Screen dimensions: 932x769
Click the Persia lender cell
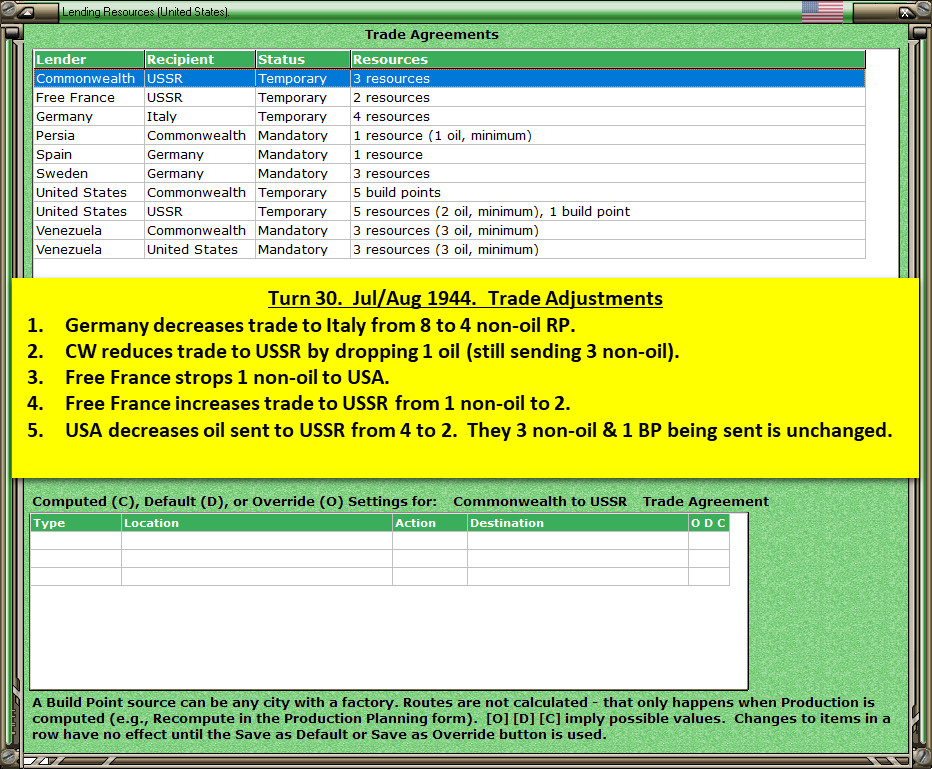point(89,135)
